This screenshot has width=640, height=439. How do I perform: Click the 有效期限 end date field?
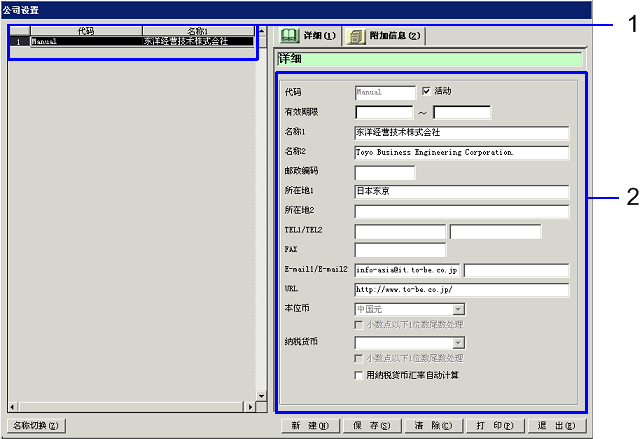coord(462,112)
